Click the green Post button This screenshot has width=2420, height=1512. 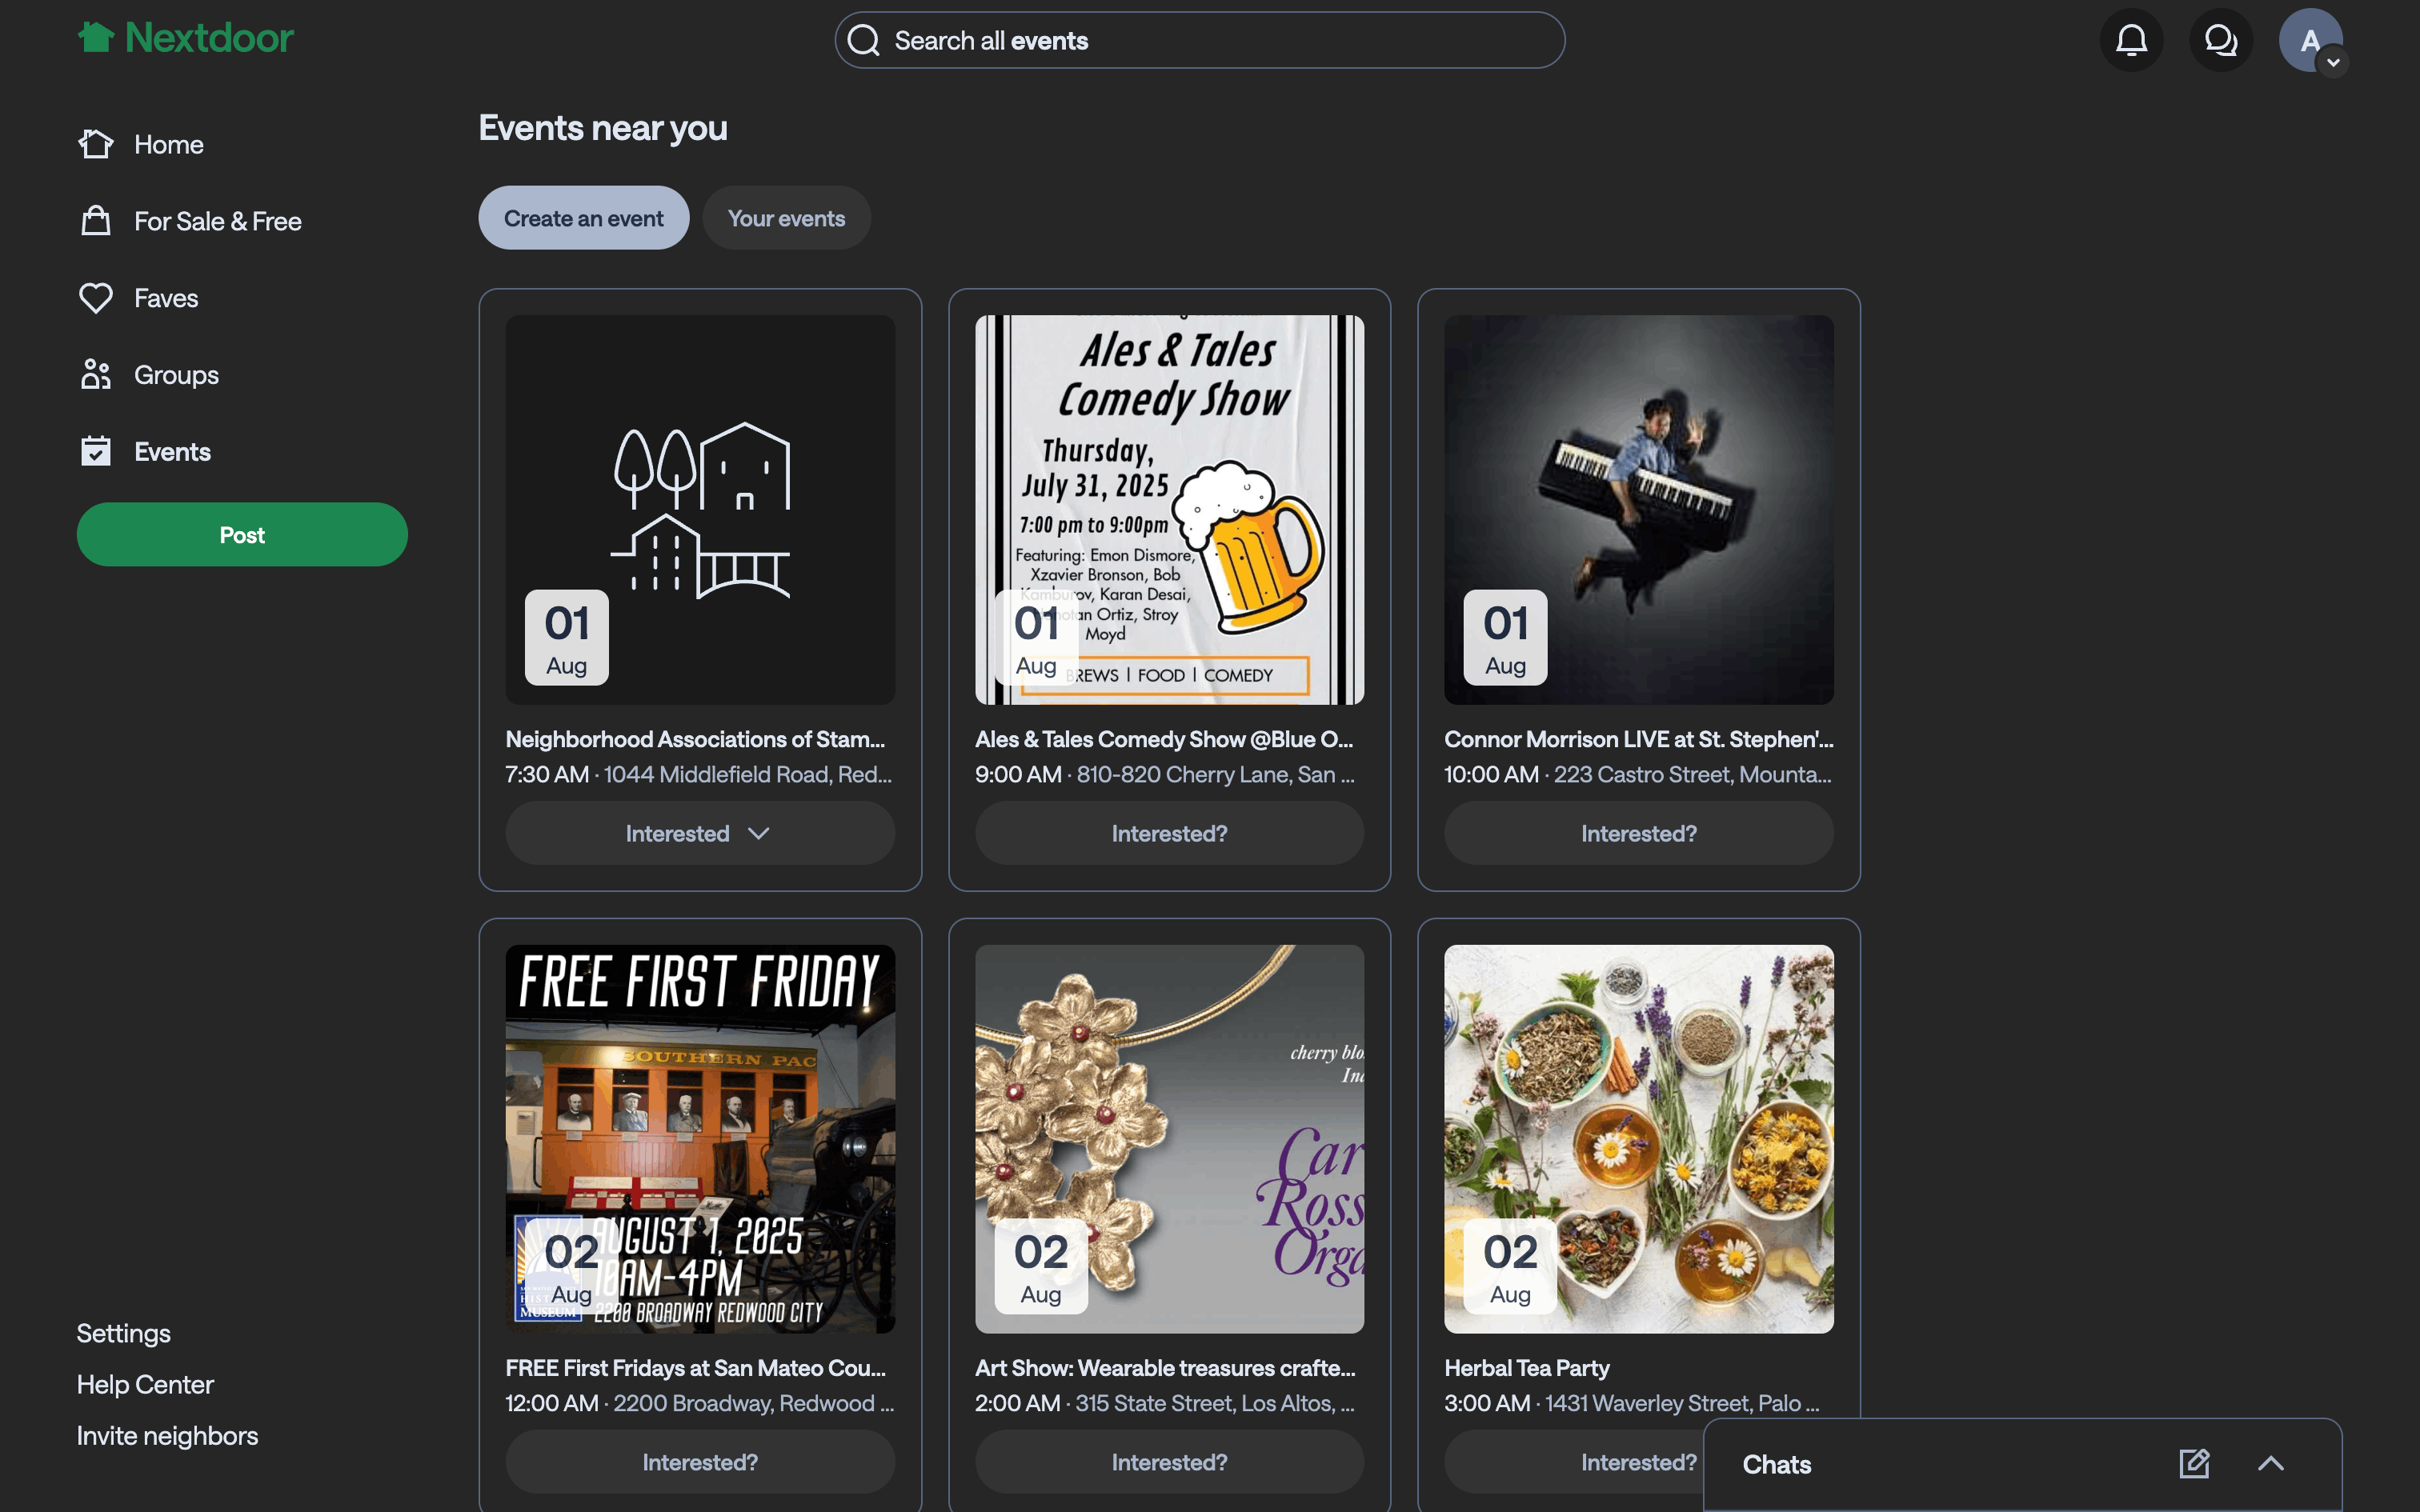coord(242,535)
